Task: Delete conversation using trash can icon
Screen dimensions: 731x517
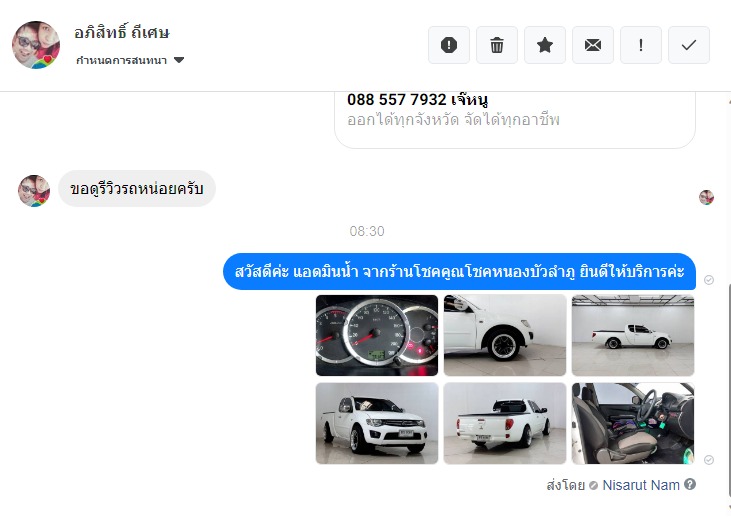Action: point(497,45)
